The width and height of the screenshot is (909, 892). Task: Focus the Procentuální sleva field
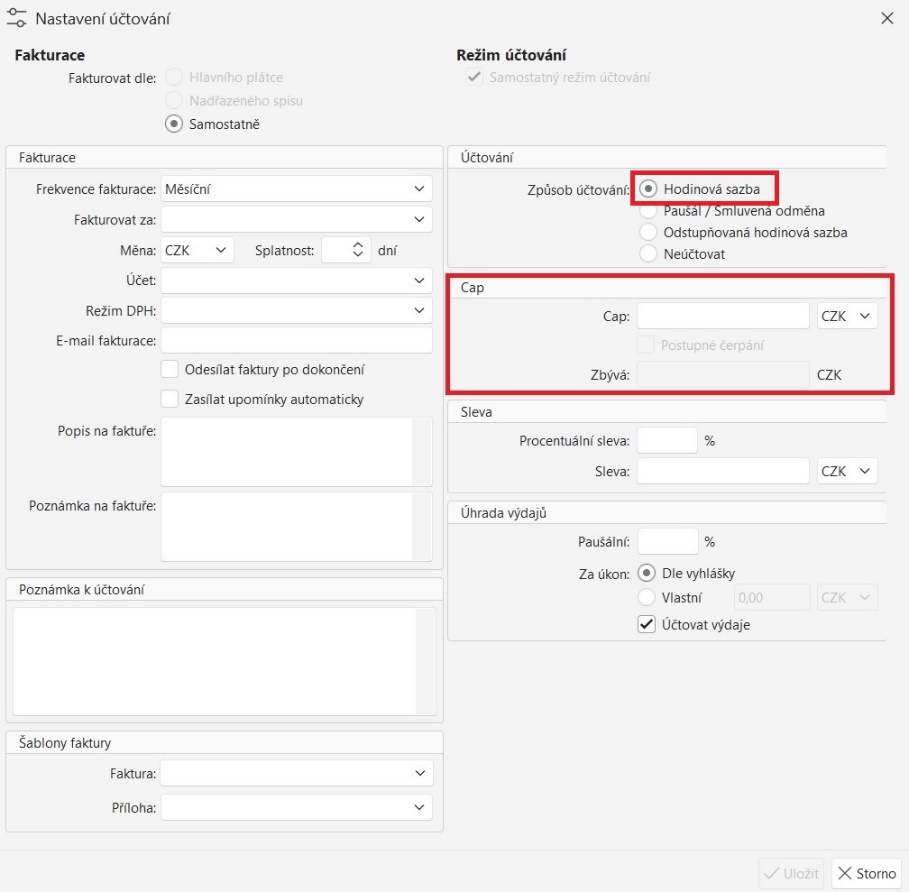pyautogui.click(x=666, y=441)
